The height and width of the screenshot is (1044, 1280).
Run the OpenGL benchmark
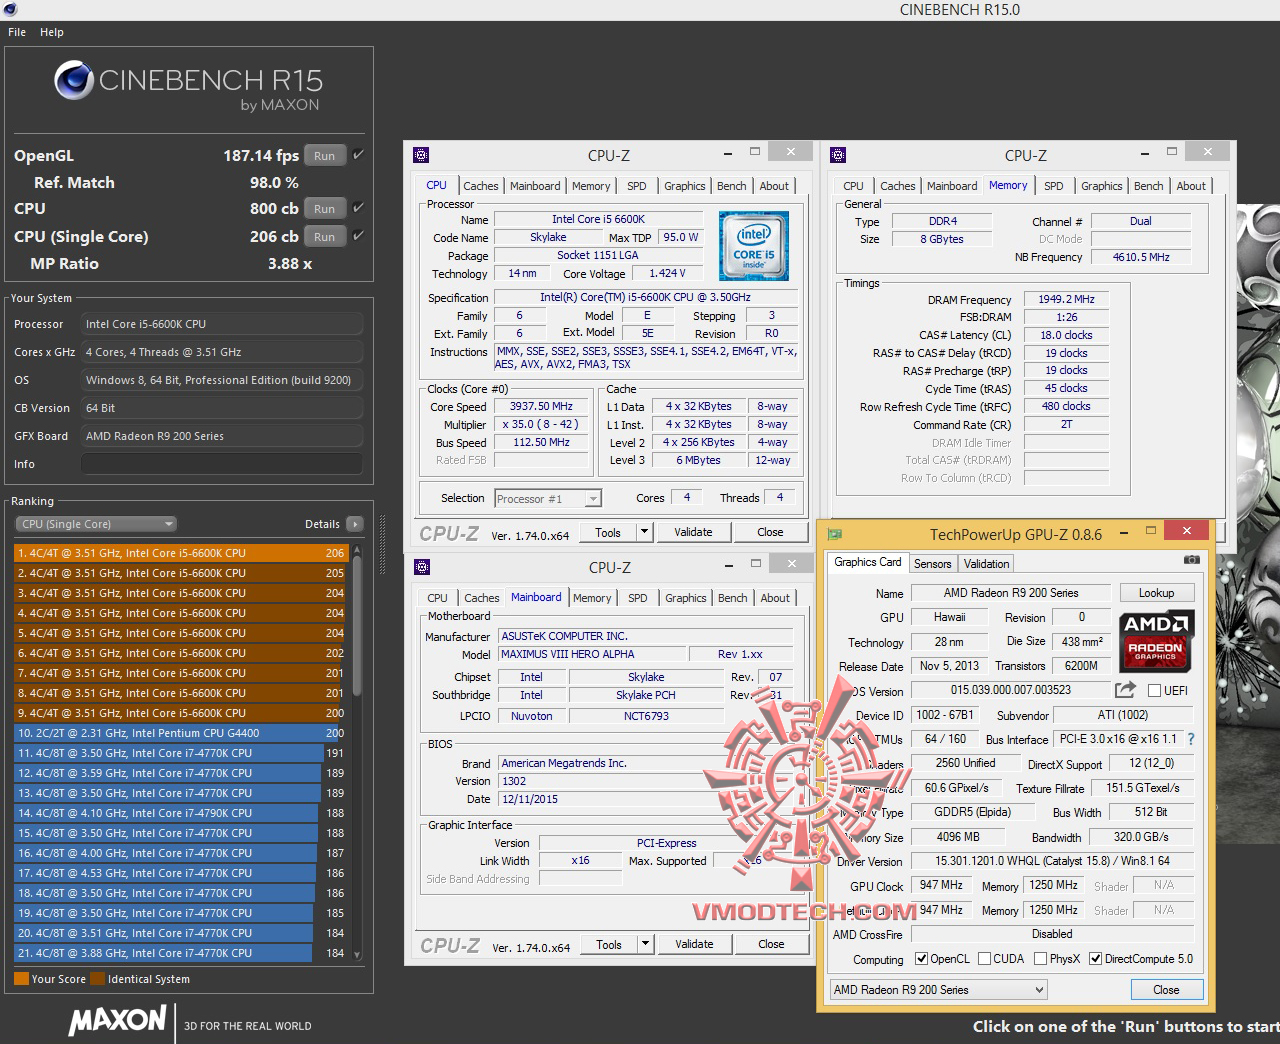point(325,156)
